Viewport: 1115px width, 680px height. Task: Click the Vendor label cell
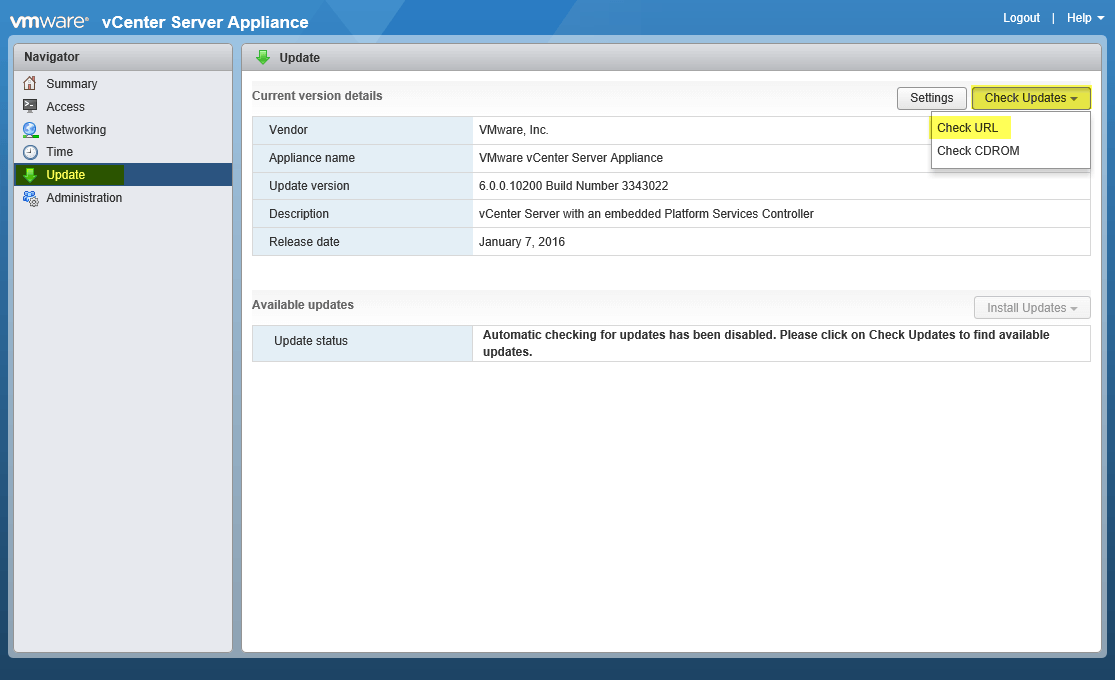tap(363, 130)
